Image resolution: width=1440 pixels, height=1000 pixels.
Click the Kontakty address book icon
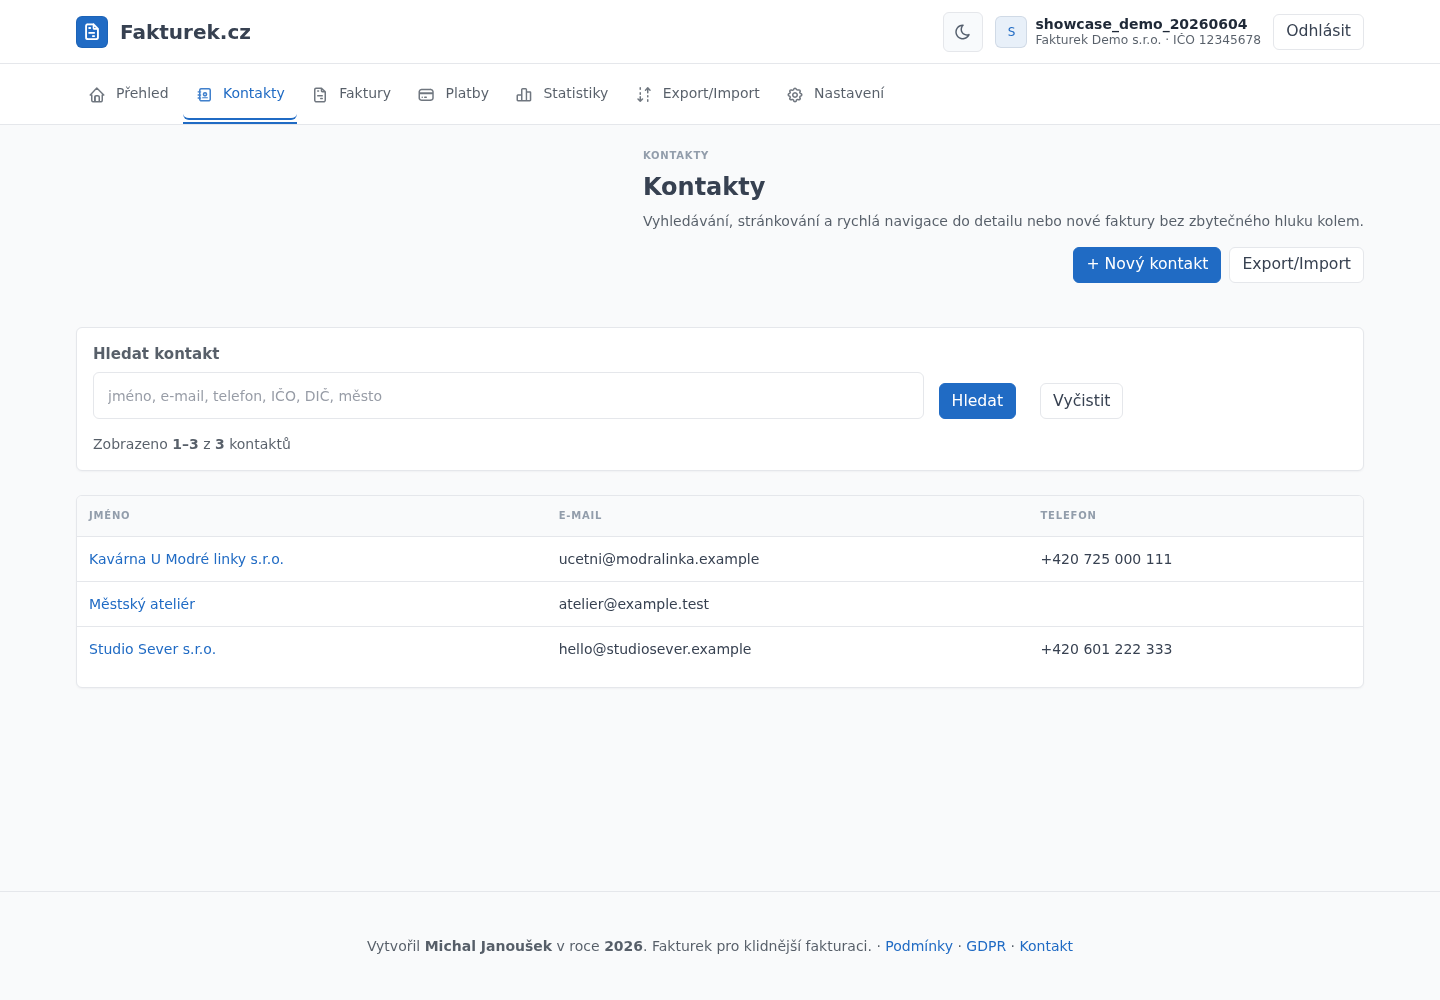[204, 95]
